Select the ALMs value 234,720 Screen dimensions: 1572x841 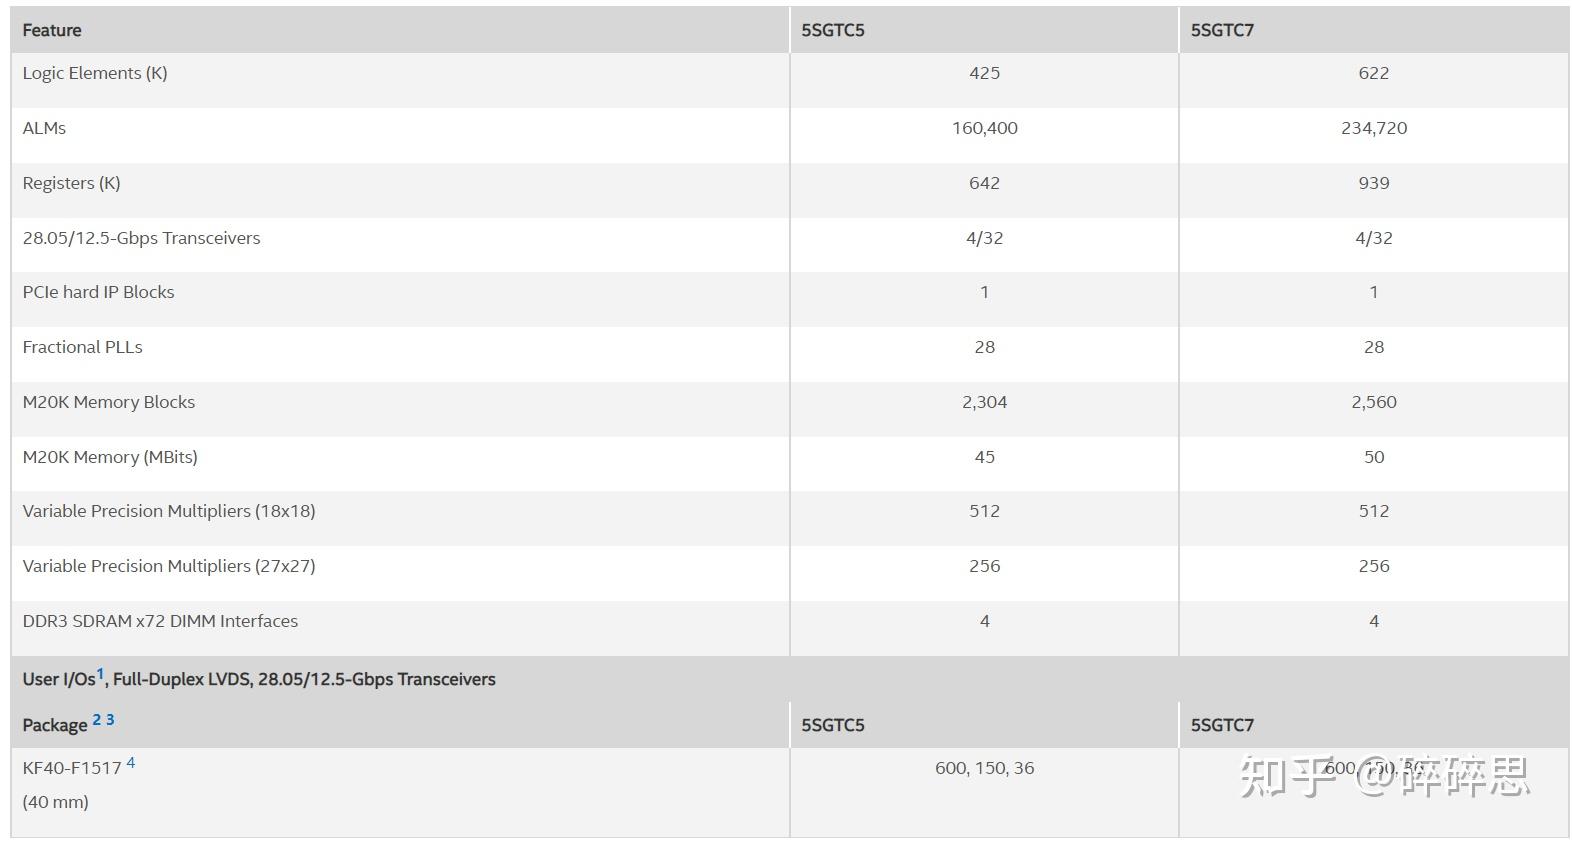1373,128
